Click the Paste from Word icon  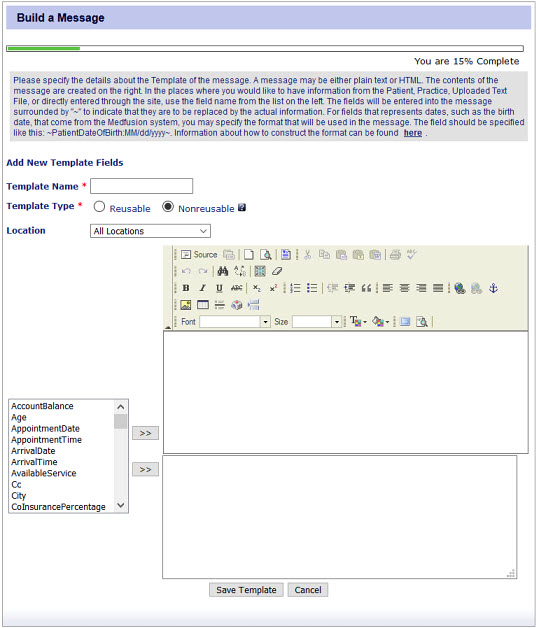[375, 255]
